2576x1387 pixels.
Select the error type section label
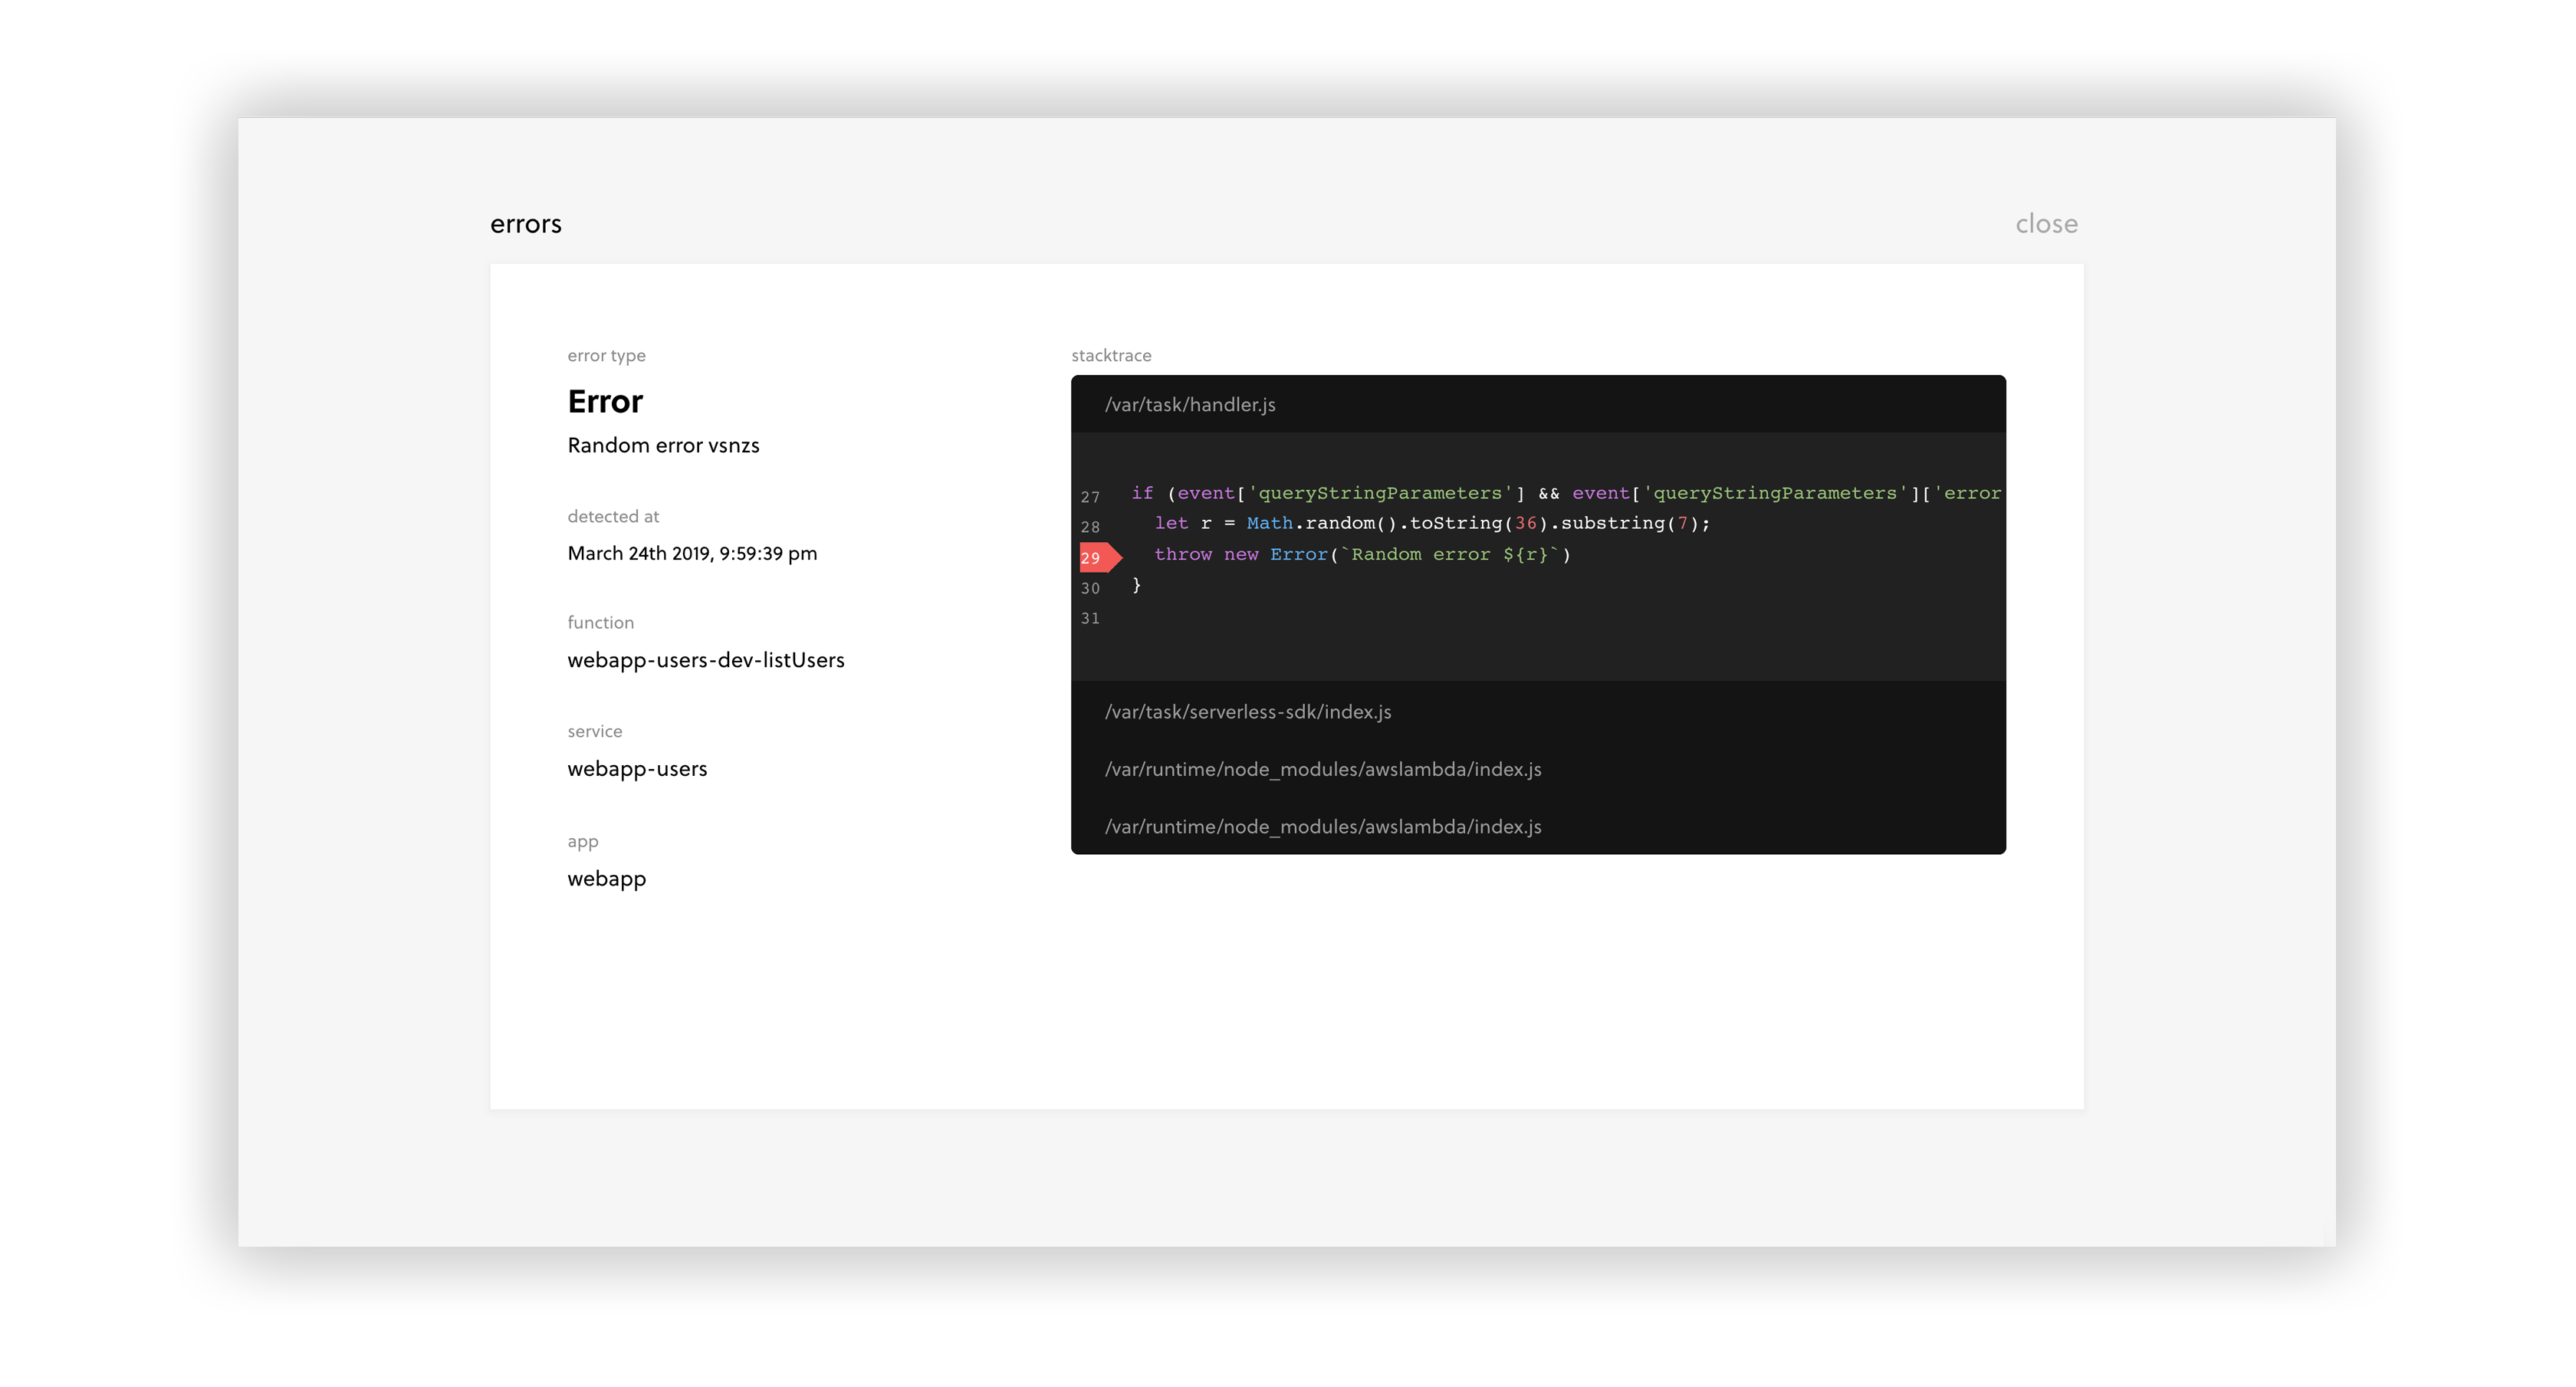[x=606, y=355]
